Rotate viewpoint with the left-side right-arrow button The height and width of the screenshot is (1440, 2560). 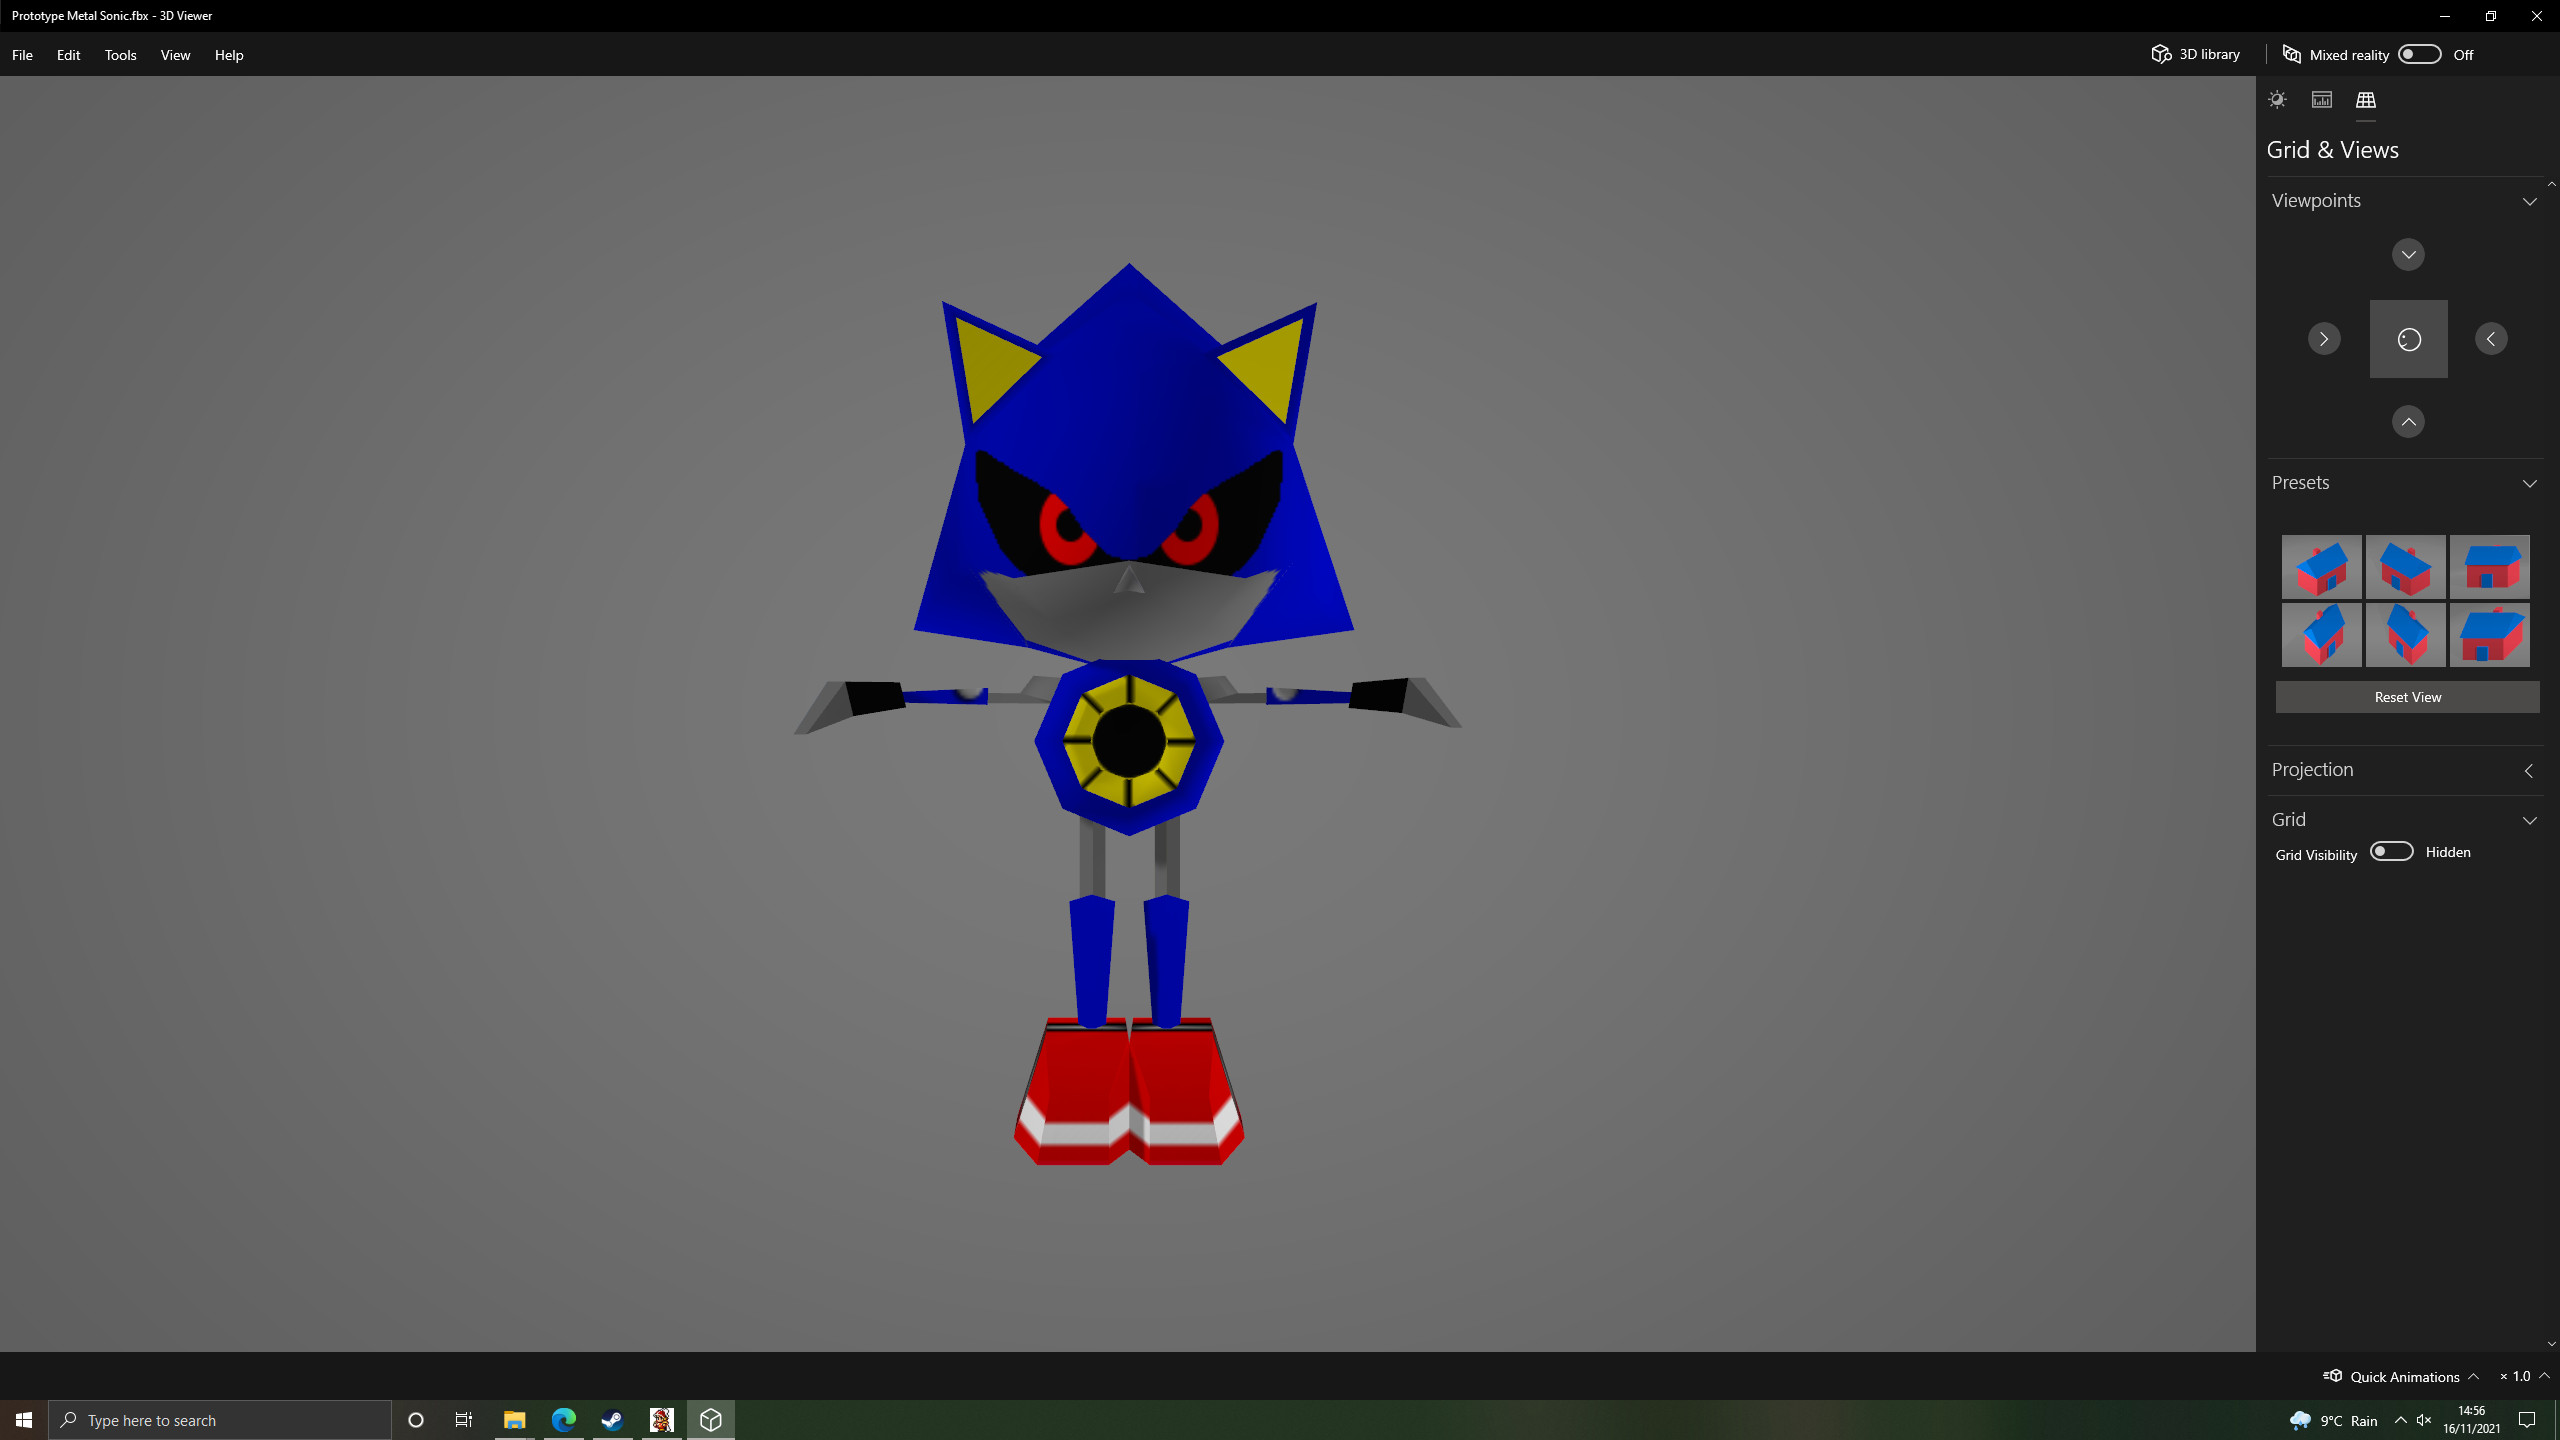[2324, 339]
